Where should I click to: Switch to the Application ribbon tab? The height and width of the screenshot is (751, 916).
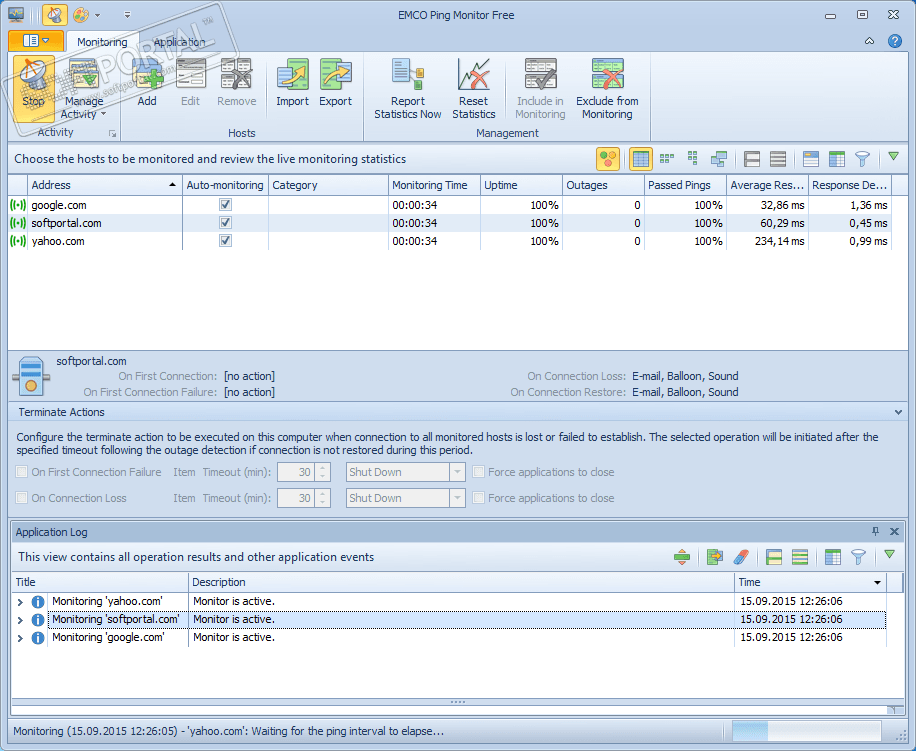[179, 42]
